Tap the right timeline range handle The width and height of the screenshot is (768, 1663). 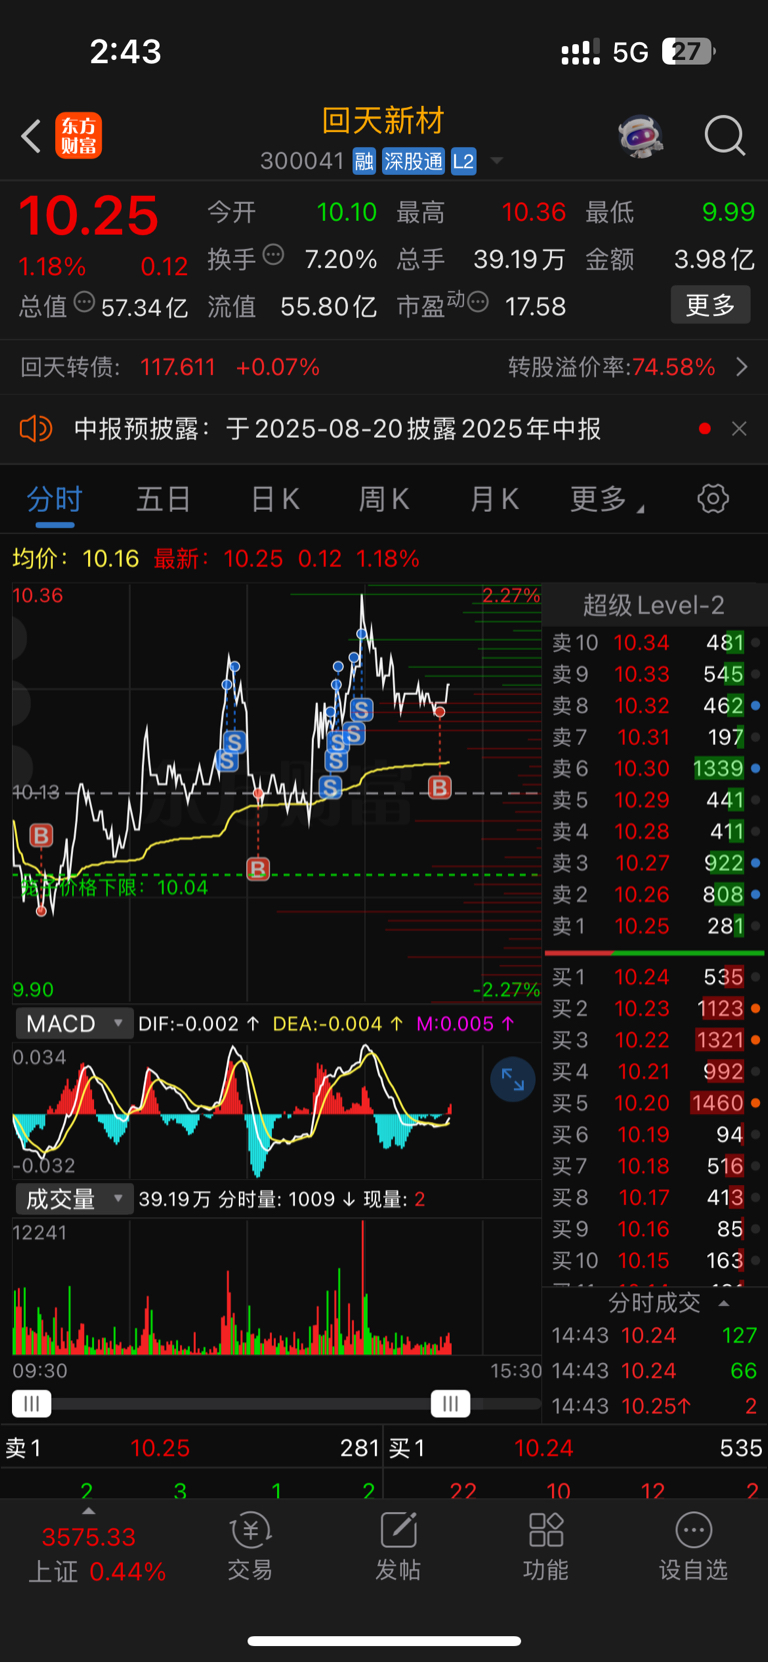450,1404
